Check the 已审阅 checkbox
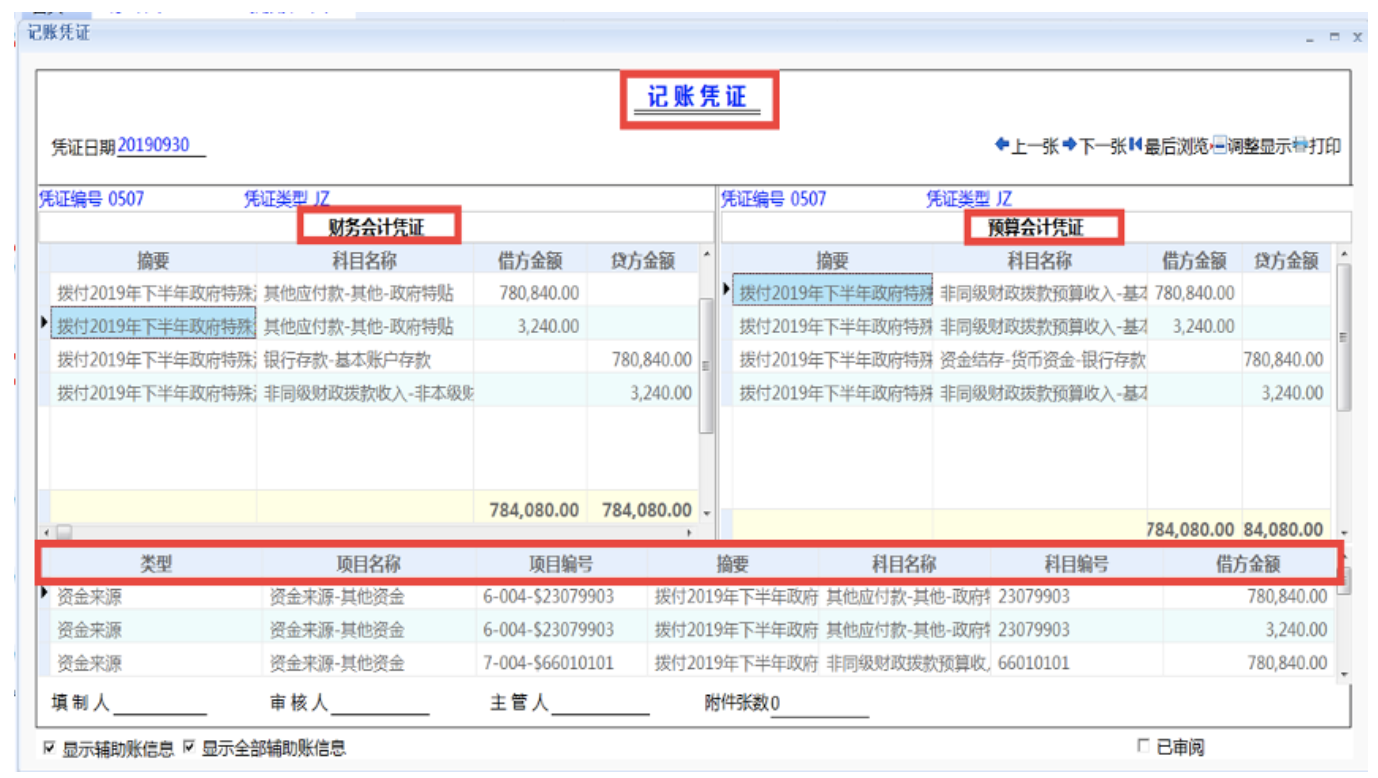This screenshot has width=1378, height=778. point(1143,746)
